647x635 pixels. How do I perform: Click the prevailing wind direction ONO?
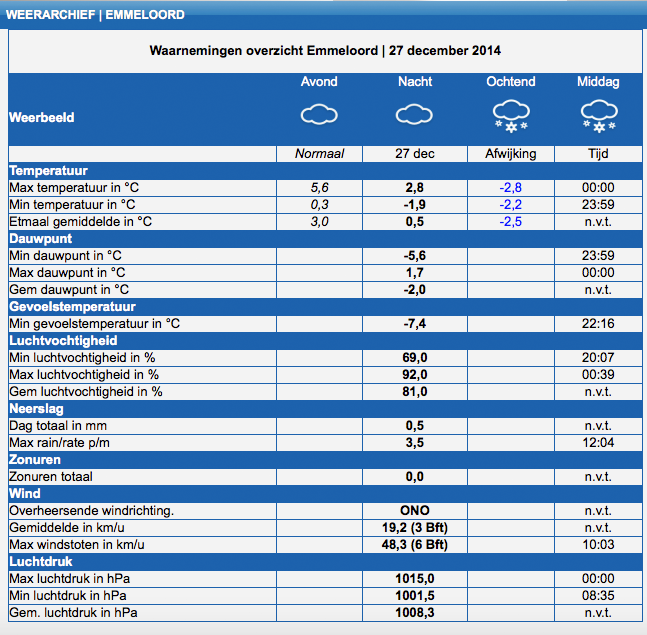[x=415, y=511]
